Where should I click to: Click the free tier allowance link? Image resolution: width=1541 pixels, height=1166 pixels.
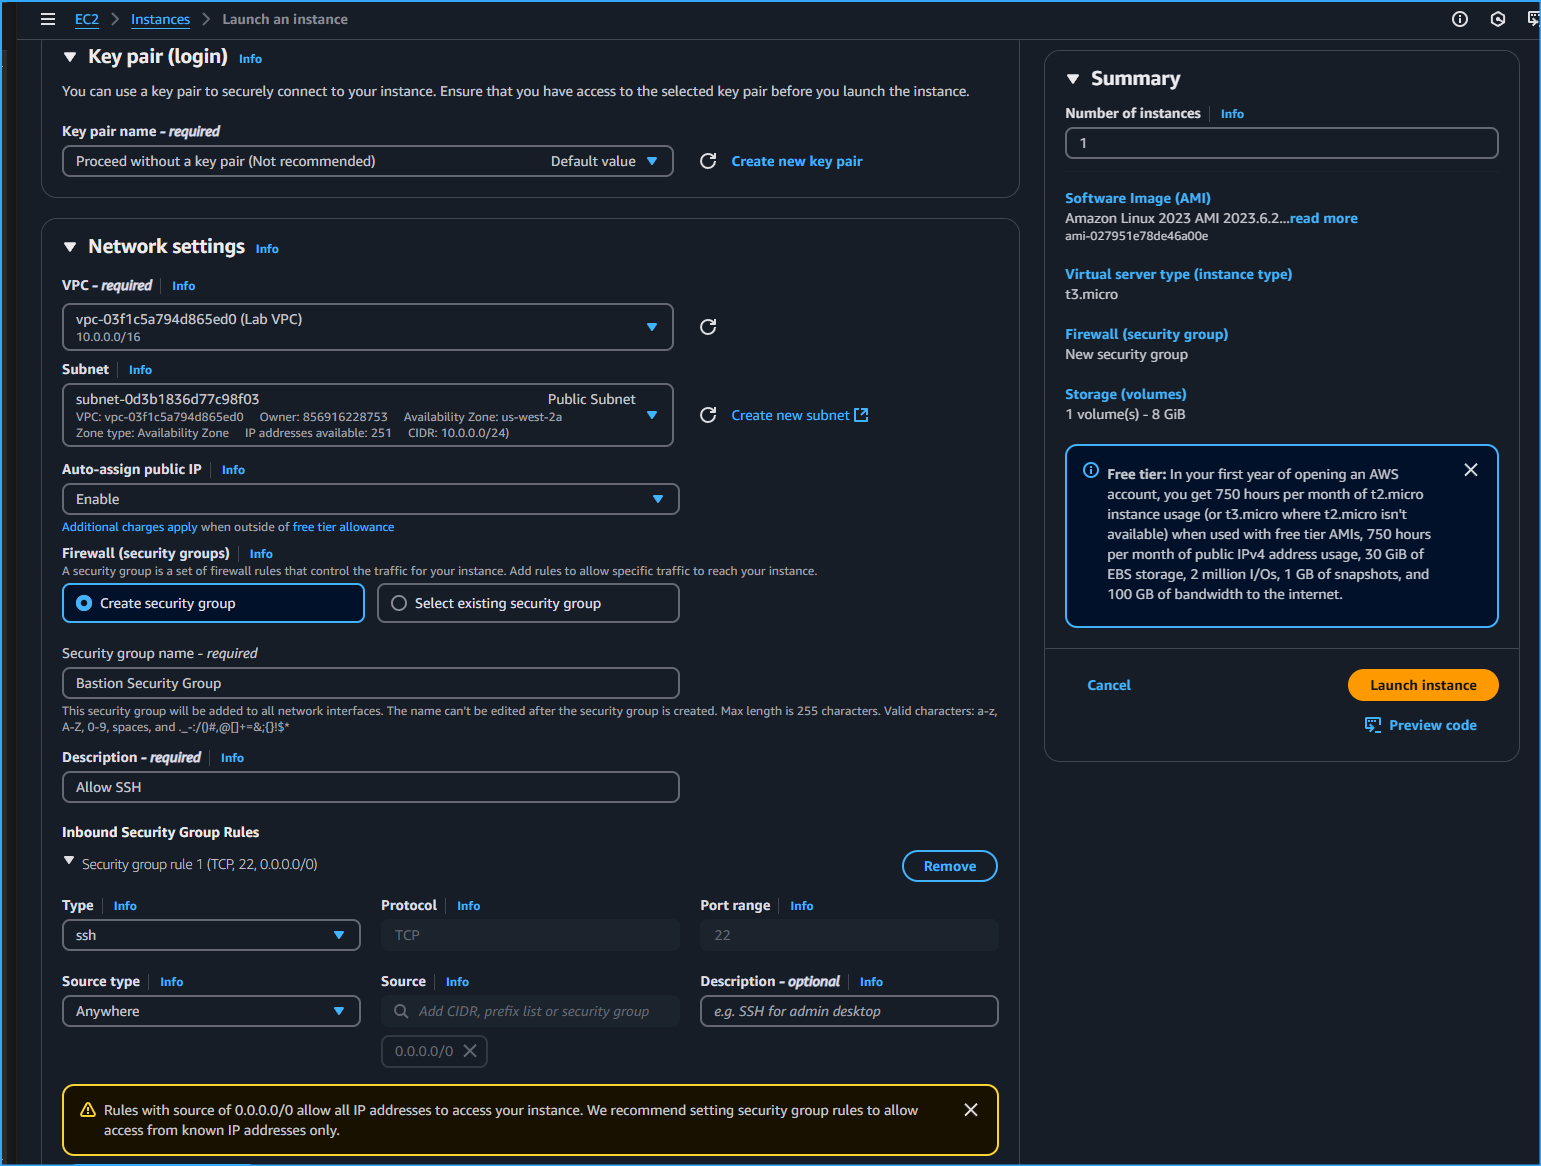[342, 526]
